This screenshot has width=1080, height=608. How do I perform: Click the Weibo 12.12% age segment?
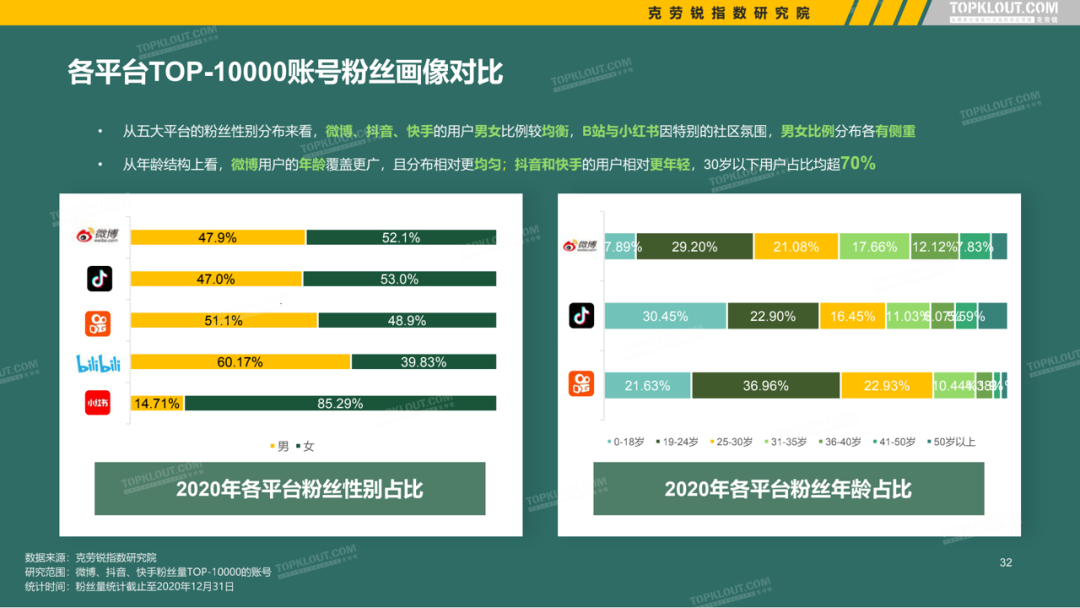[x=935, y=247]
